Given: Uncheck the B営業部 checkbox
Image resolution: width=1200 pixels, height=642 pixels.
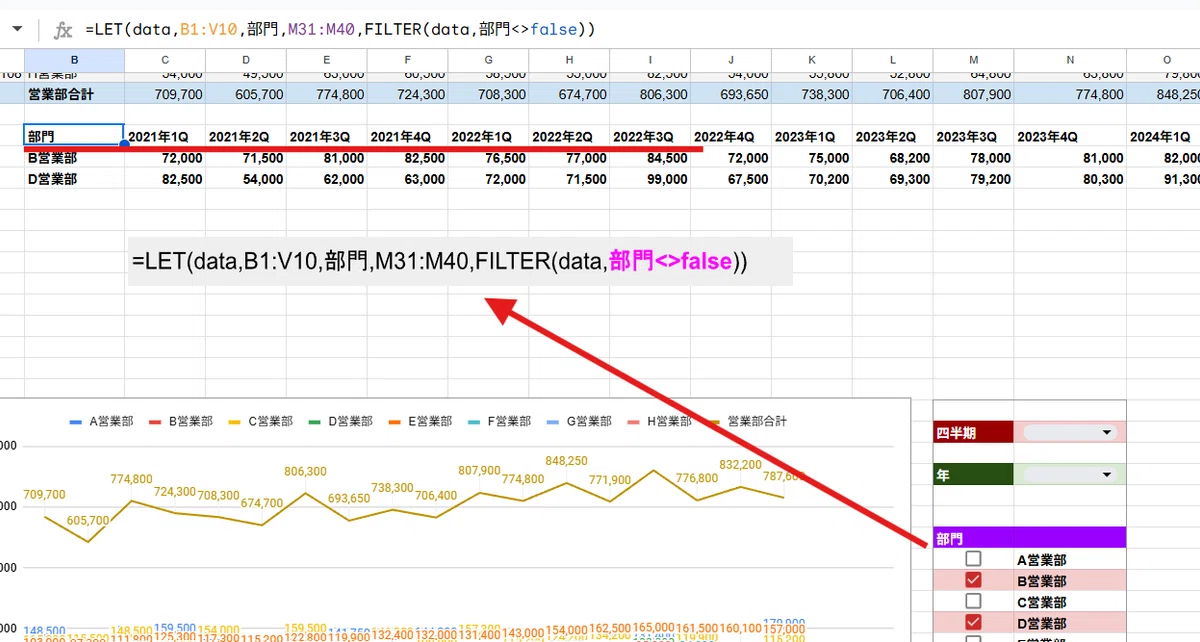Looking at the screenshot, I should [x=973, y=580].
